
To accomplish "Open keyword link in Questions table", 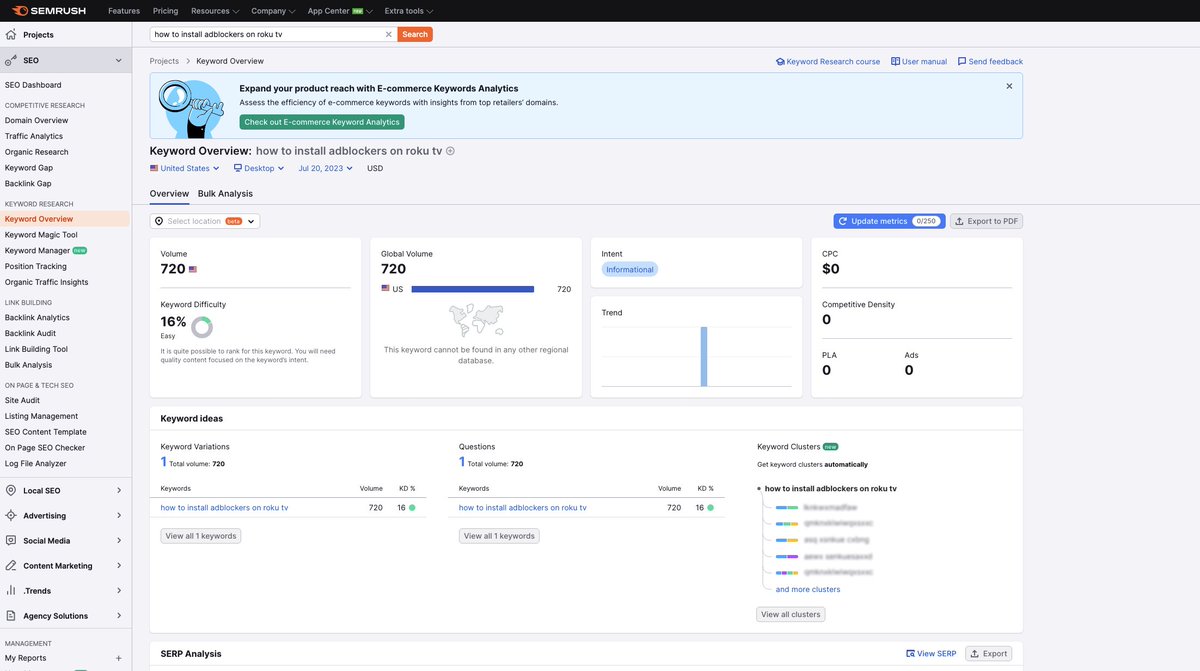I will tap(523, 508).
